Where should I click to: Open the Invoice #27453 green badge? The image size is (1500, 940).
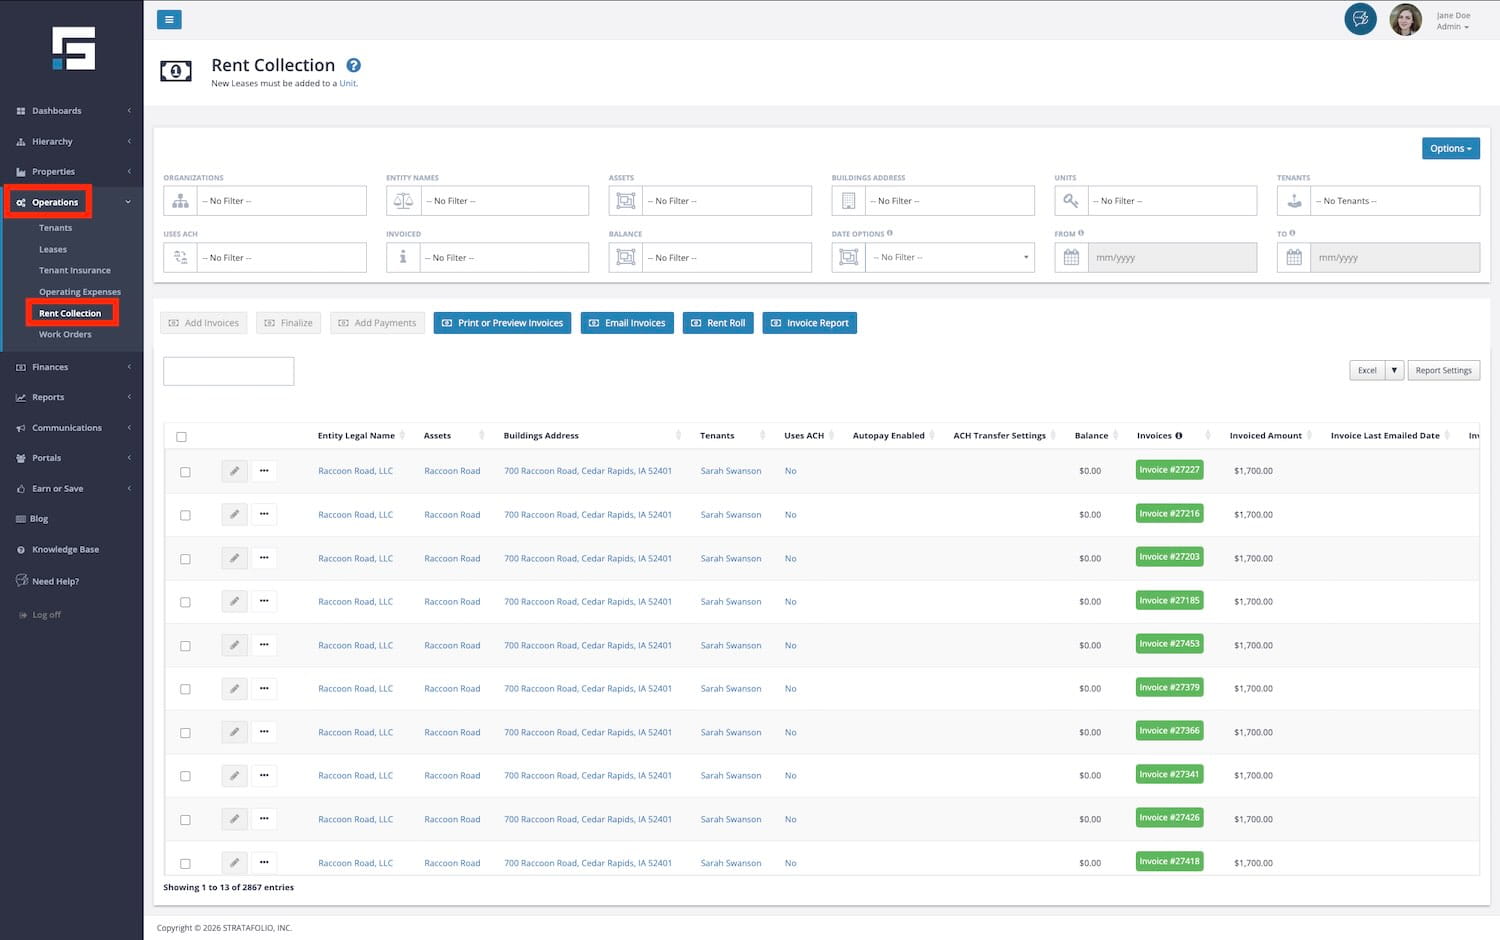click(x=1169, y=644)
